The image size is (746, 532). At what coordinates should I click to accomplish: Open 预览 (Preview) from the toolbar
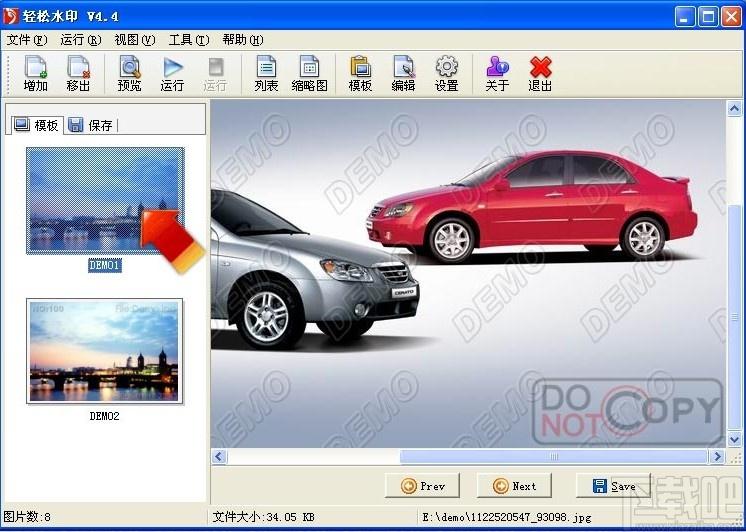(129, 73)
